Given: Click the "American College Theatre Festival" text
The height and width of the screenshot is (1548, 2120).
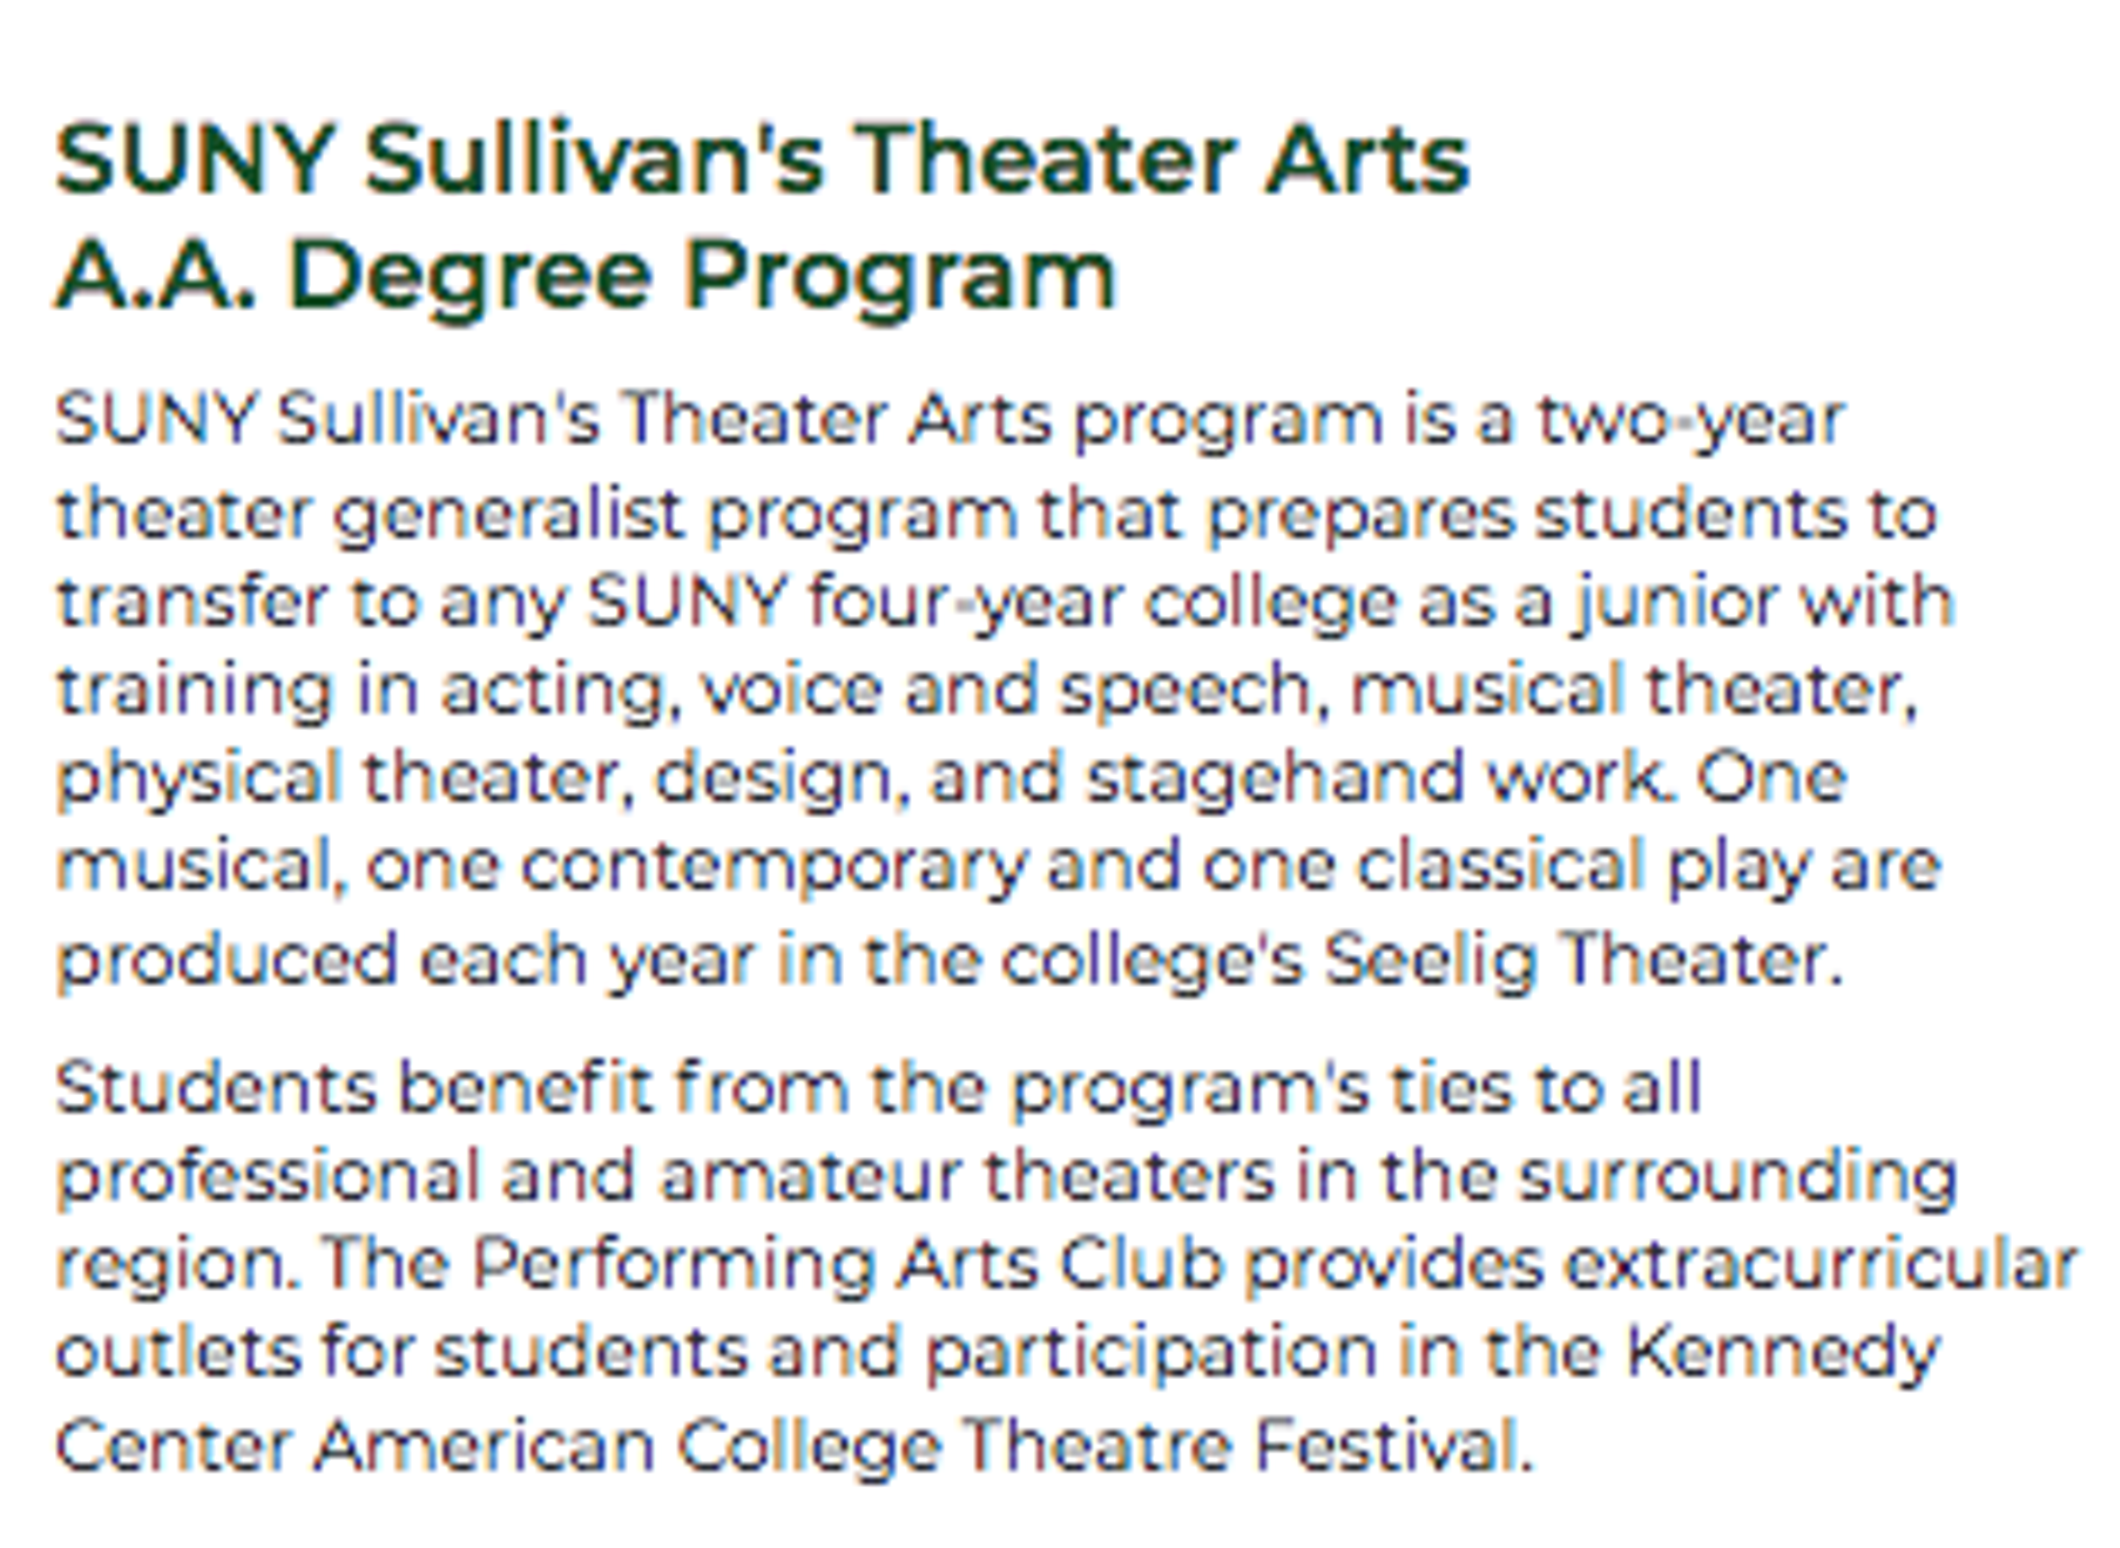Looking at the screenshot, I should tap(921, 1446).
